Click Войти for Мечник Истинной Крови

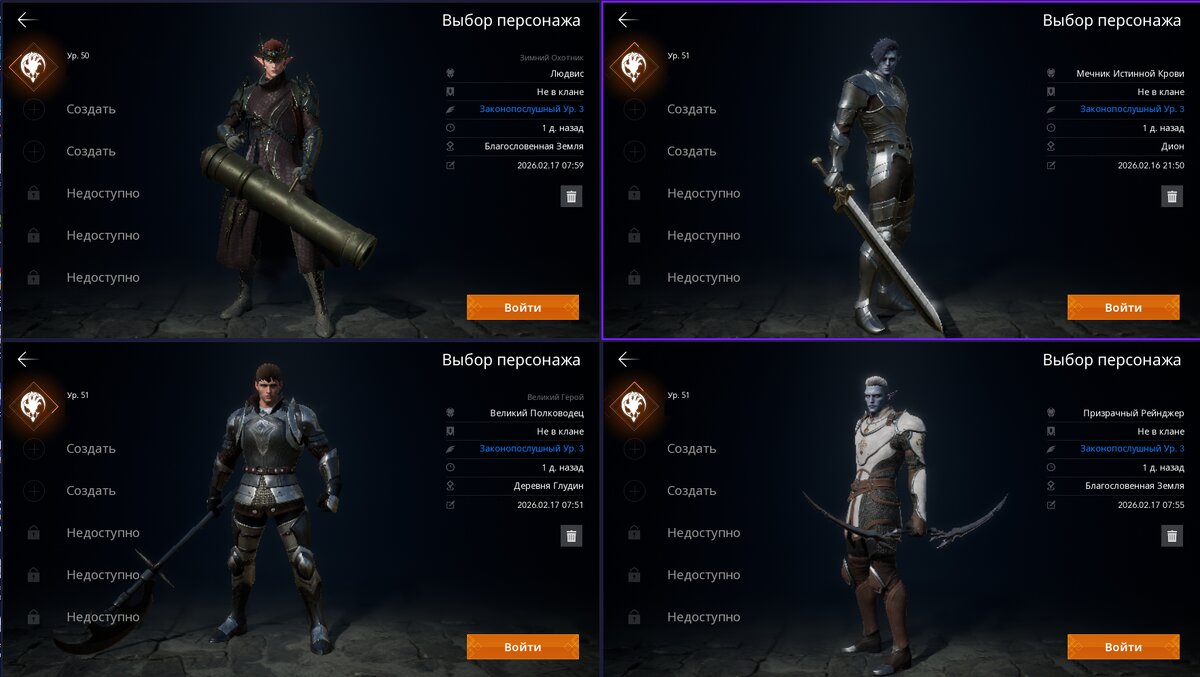[1123, 307]
